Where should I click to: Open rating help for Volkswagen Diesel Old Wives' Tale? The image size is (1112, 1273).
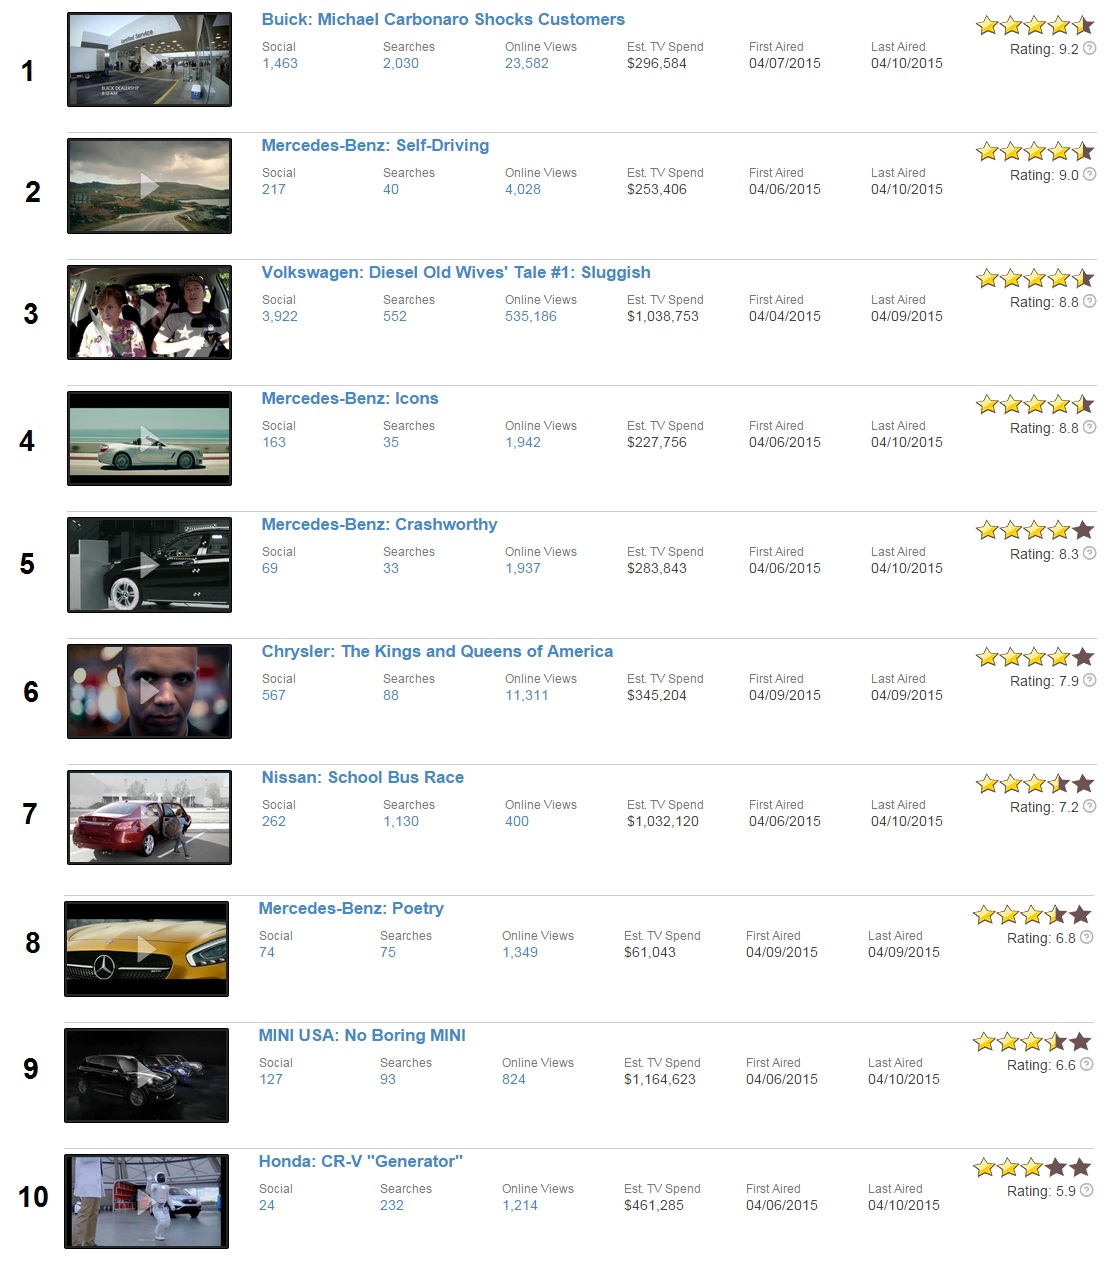pyautogui.click(x=1090, y=301)
